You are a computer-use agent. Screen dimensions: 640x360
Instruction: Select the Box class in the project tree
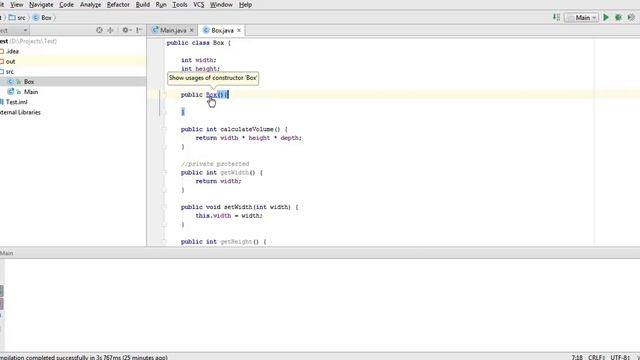(29, 82)
